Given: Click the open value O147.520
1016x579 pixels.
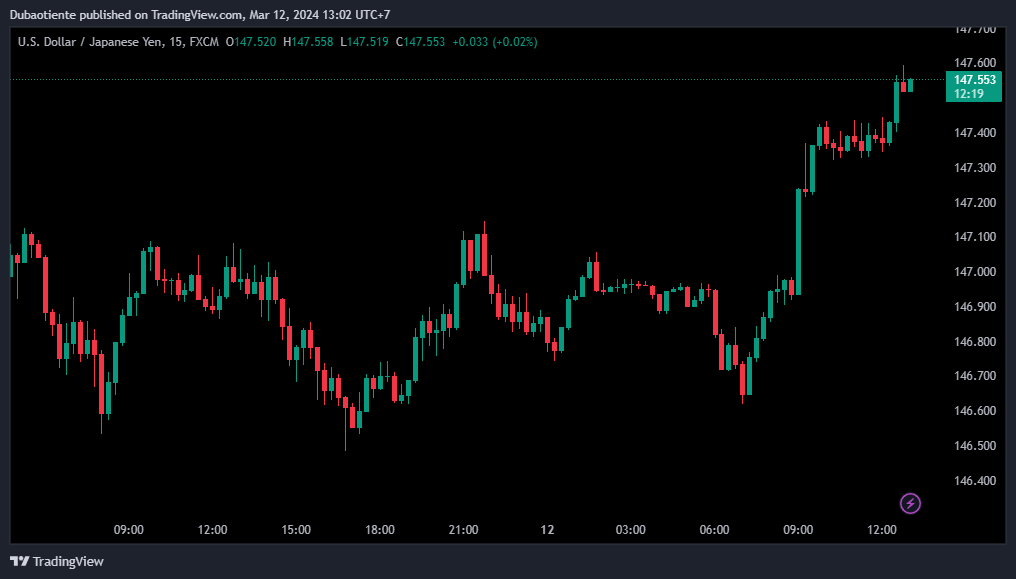Looking at the screenshot, I should coord(251,42).
